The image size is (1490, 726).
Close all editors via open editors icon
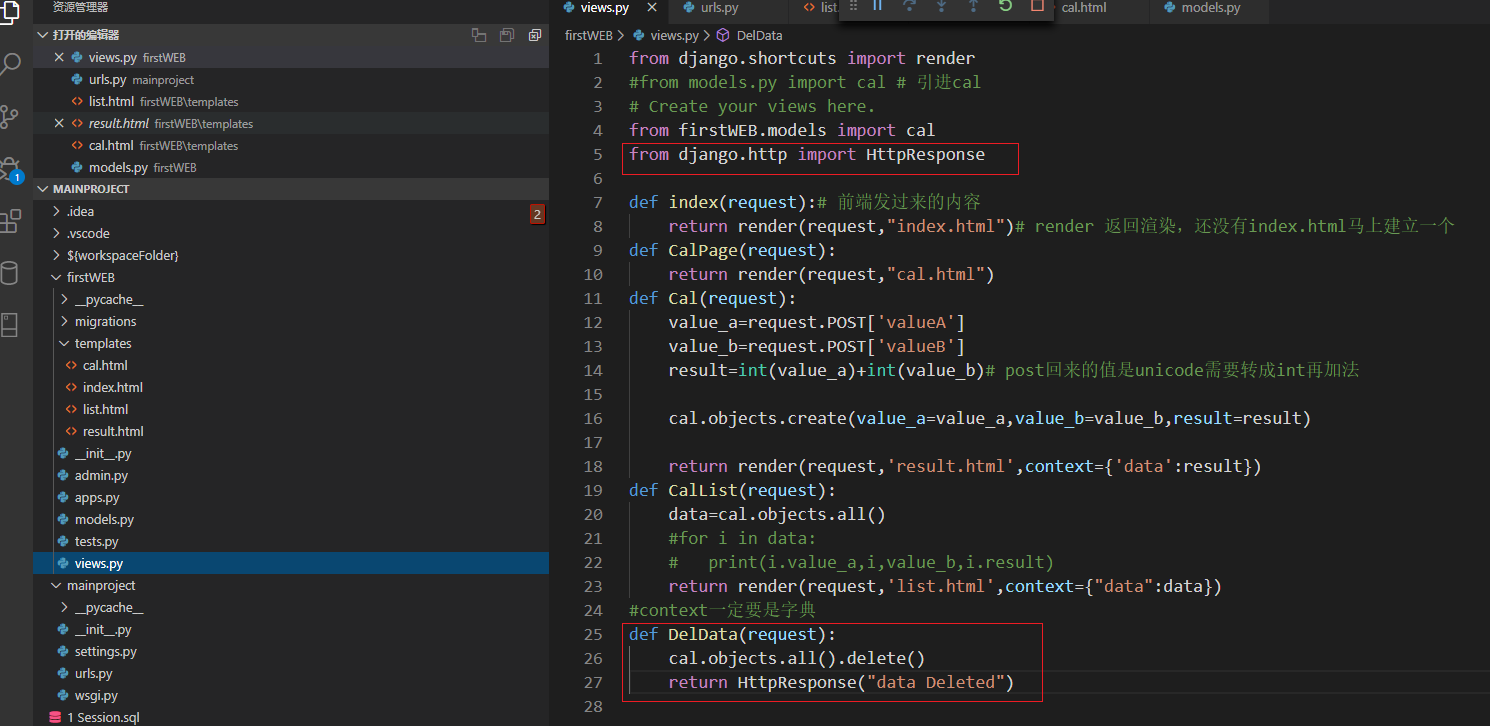[535, 35]
